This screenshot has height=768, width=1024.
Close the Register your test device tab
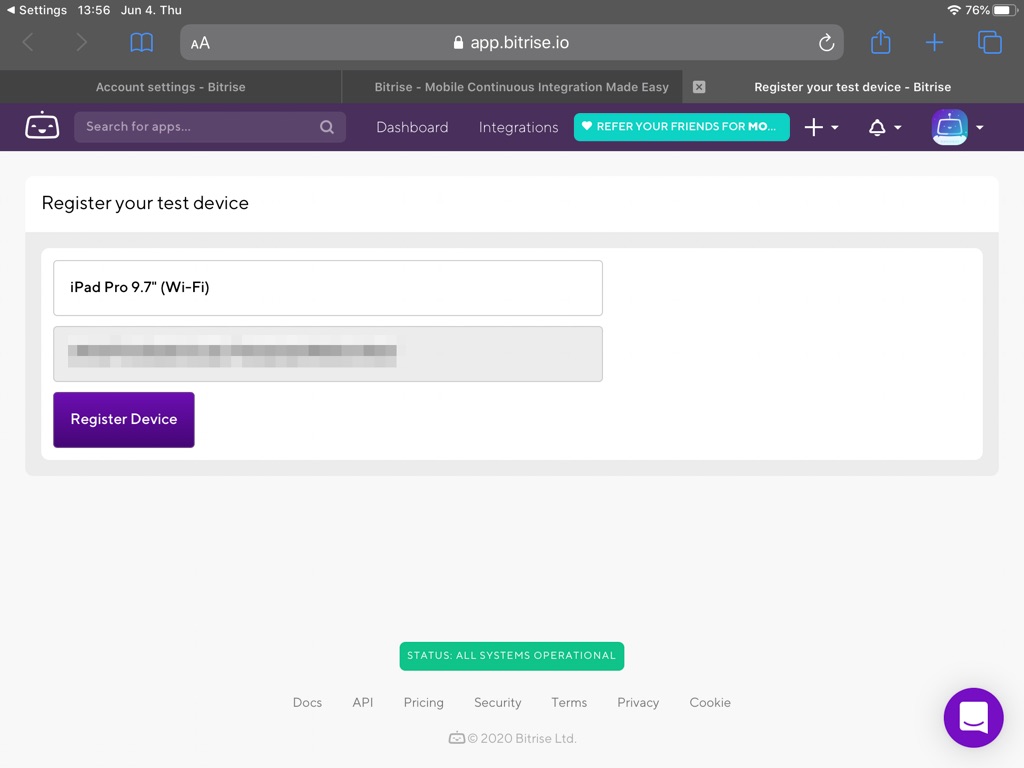[699, 87]
